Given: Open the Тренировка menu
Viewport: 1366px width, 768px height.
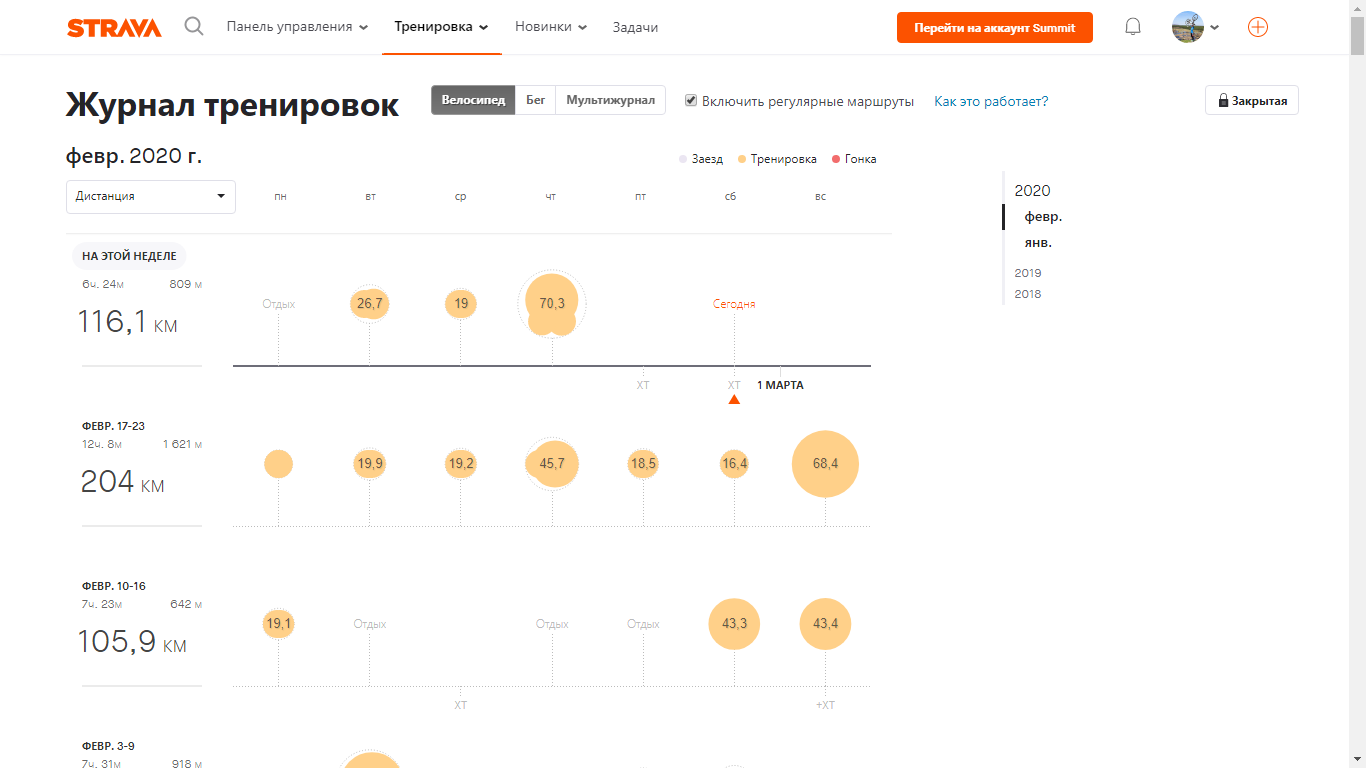Looking at the screenshot, I should 441,27.
